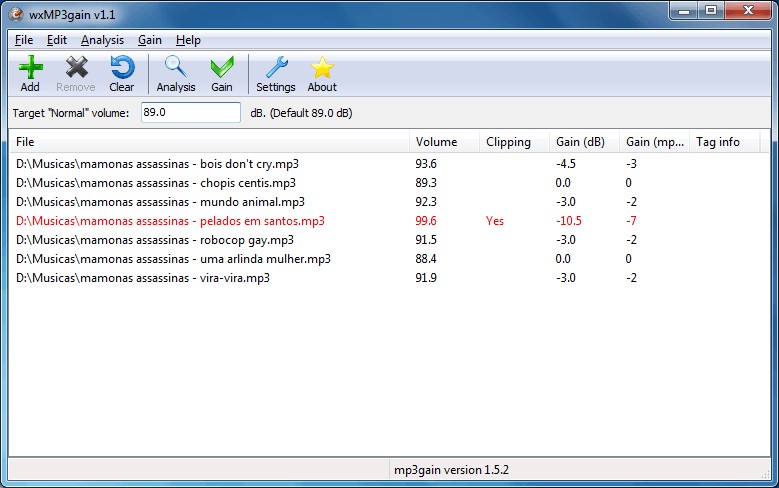Viewport: 779px width, 488px height.
Task: Click the wxMP3gain title bar app icon
Action: 15,11
